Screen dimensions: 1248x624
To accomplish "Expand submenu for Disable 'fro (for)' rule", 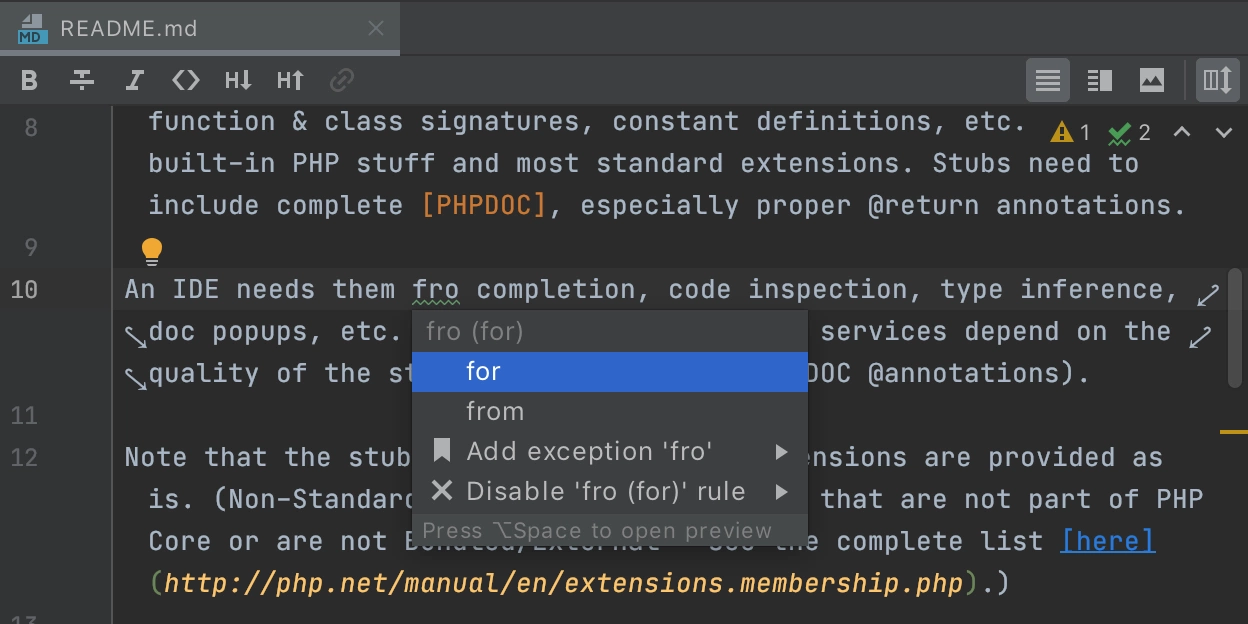I will pos(782,492).
